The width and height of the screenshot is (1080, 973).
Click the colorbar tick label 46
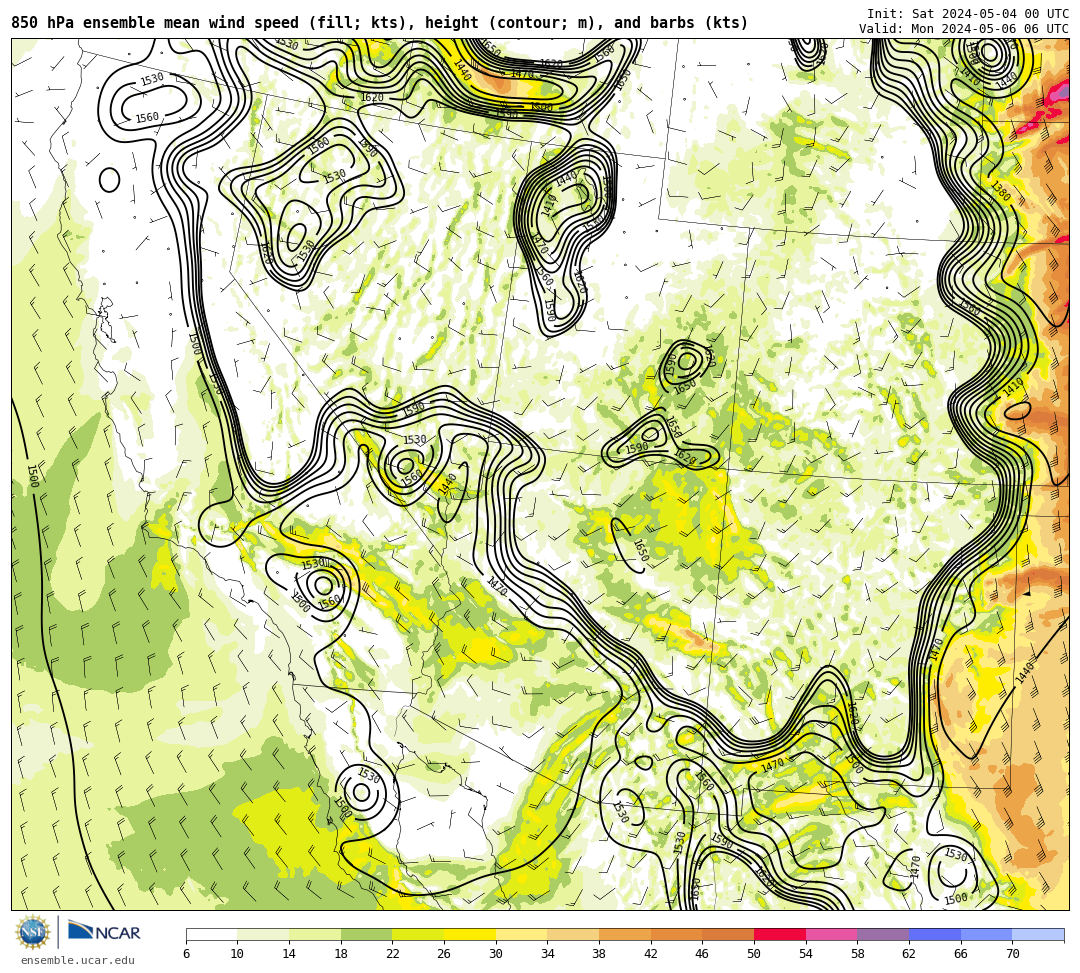pyautogui.click(x=703, y=954)
